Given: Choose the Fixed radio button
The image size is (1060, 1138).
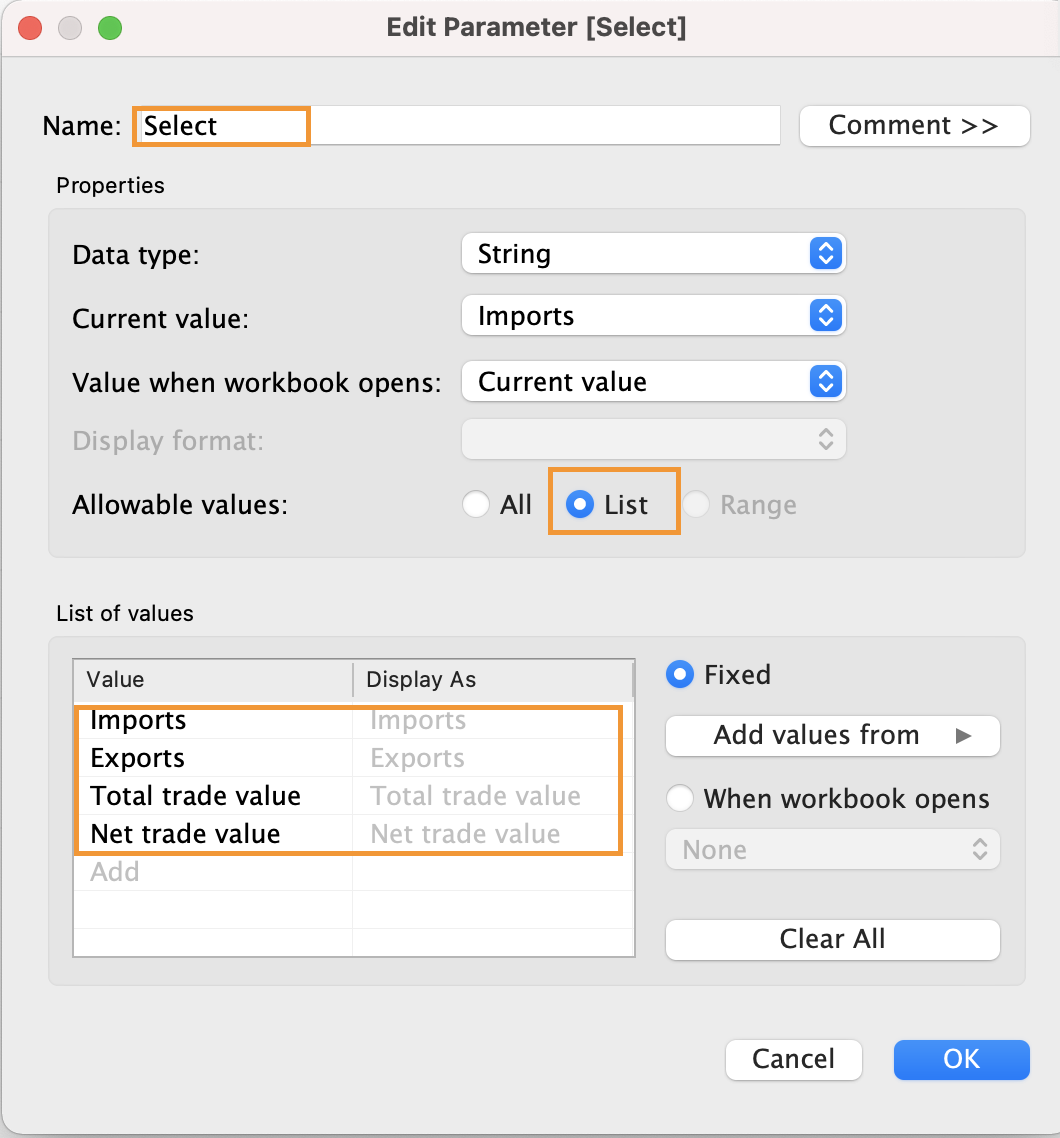Looking at the screenshot, I should click(x=680, y=675).
